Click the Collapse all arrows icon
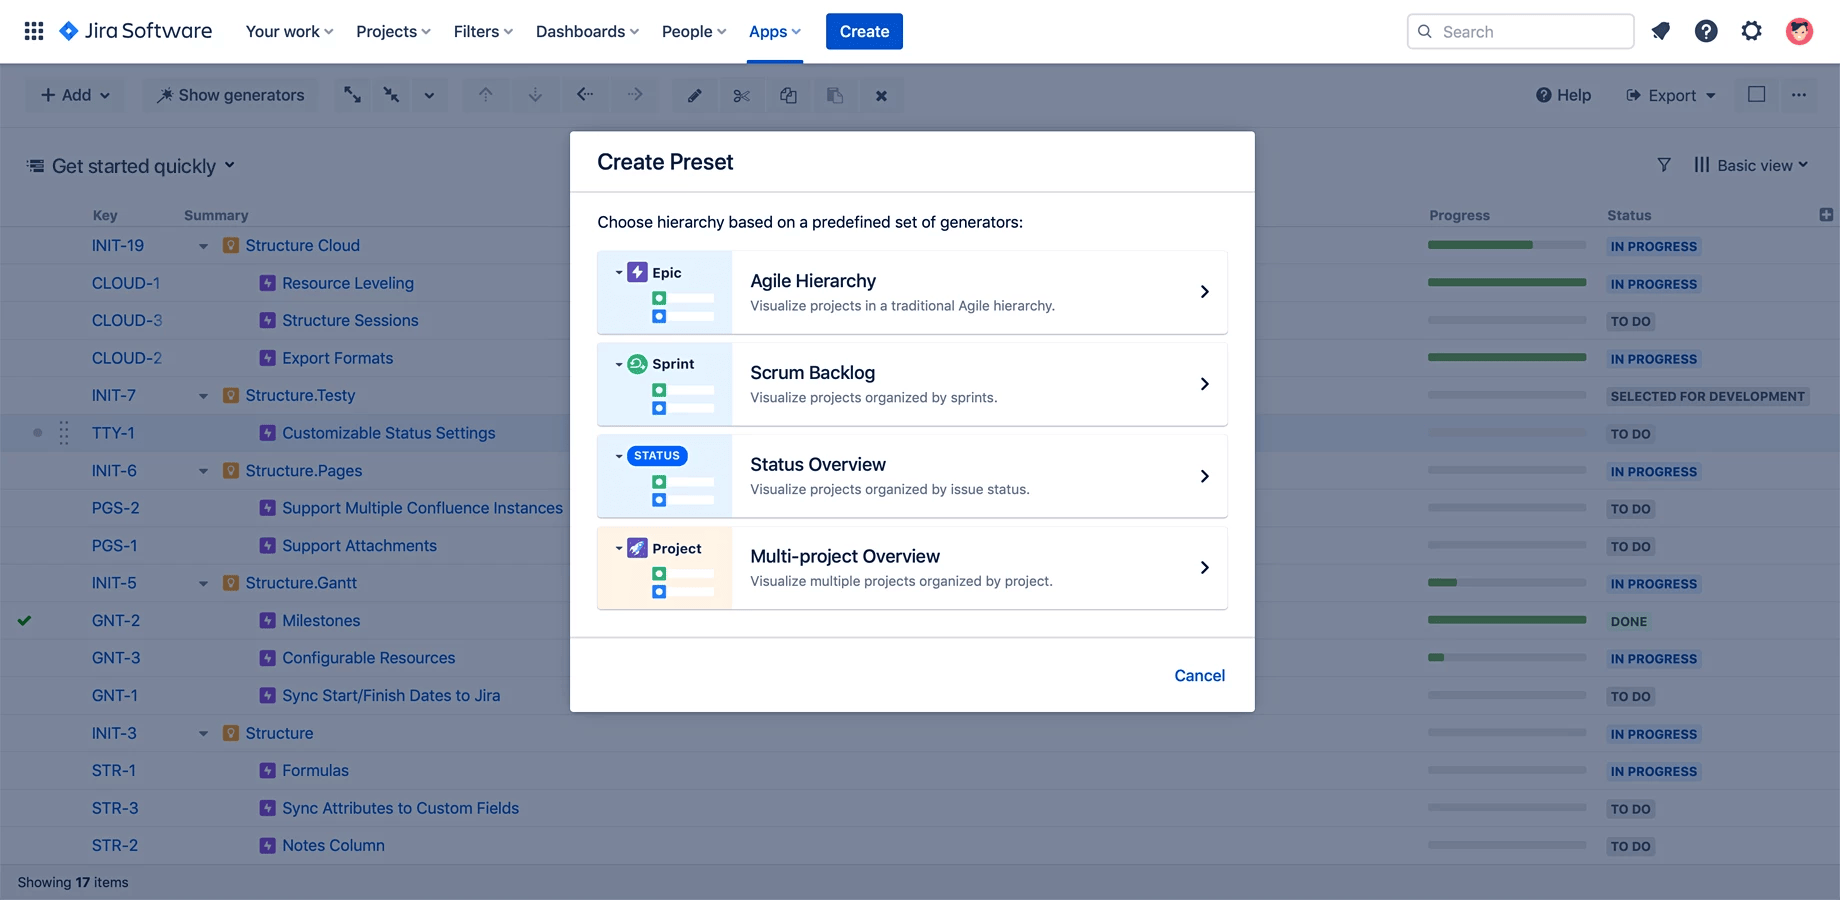The height and width of the screenshot is (900, 1840). point(391,95)
